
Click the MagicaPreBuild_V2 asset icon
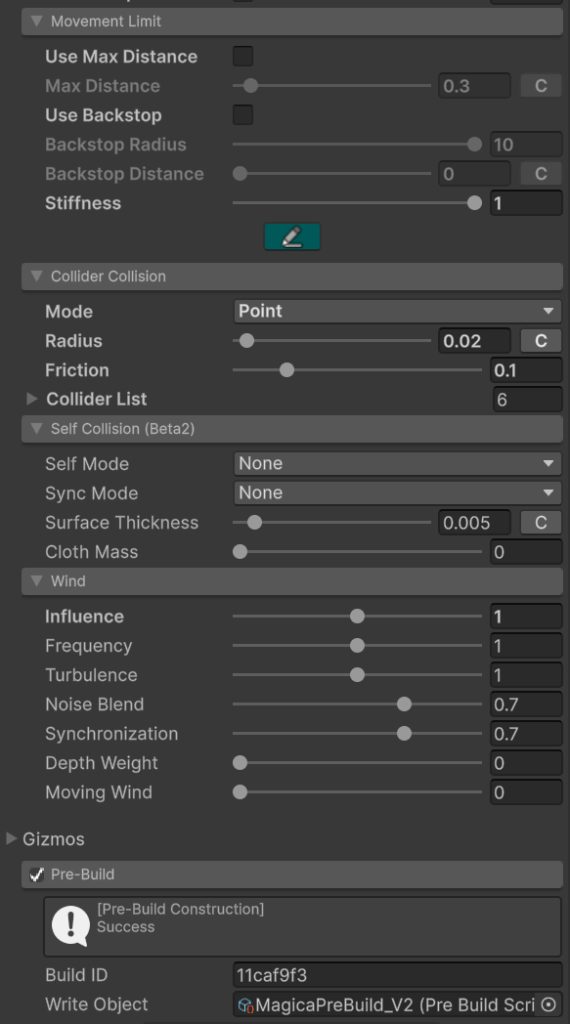tap(245, 1004)
